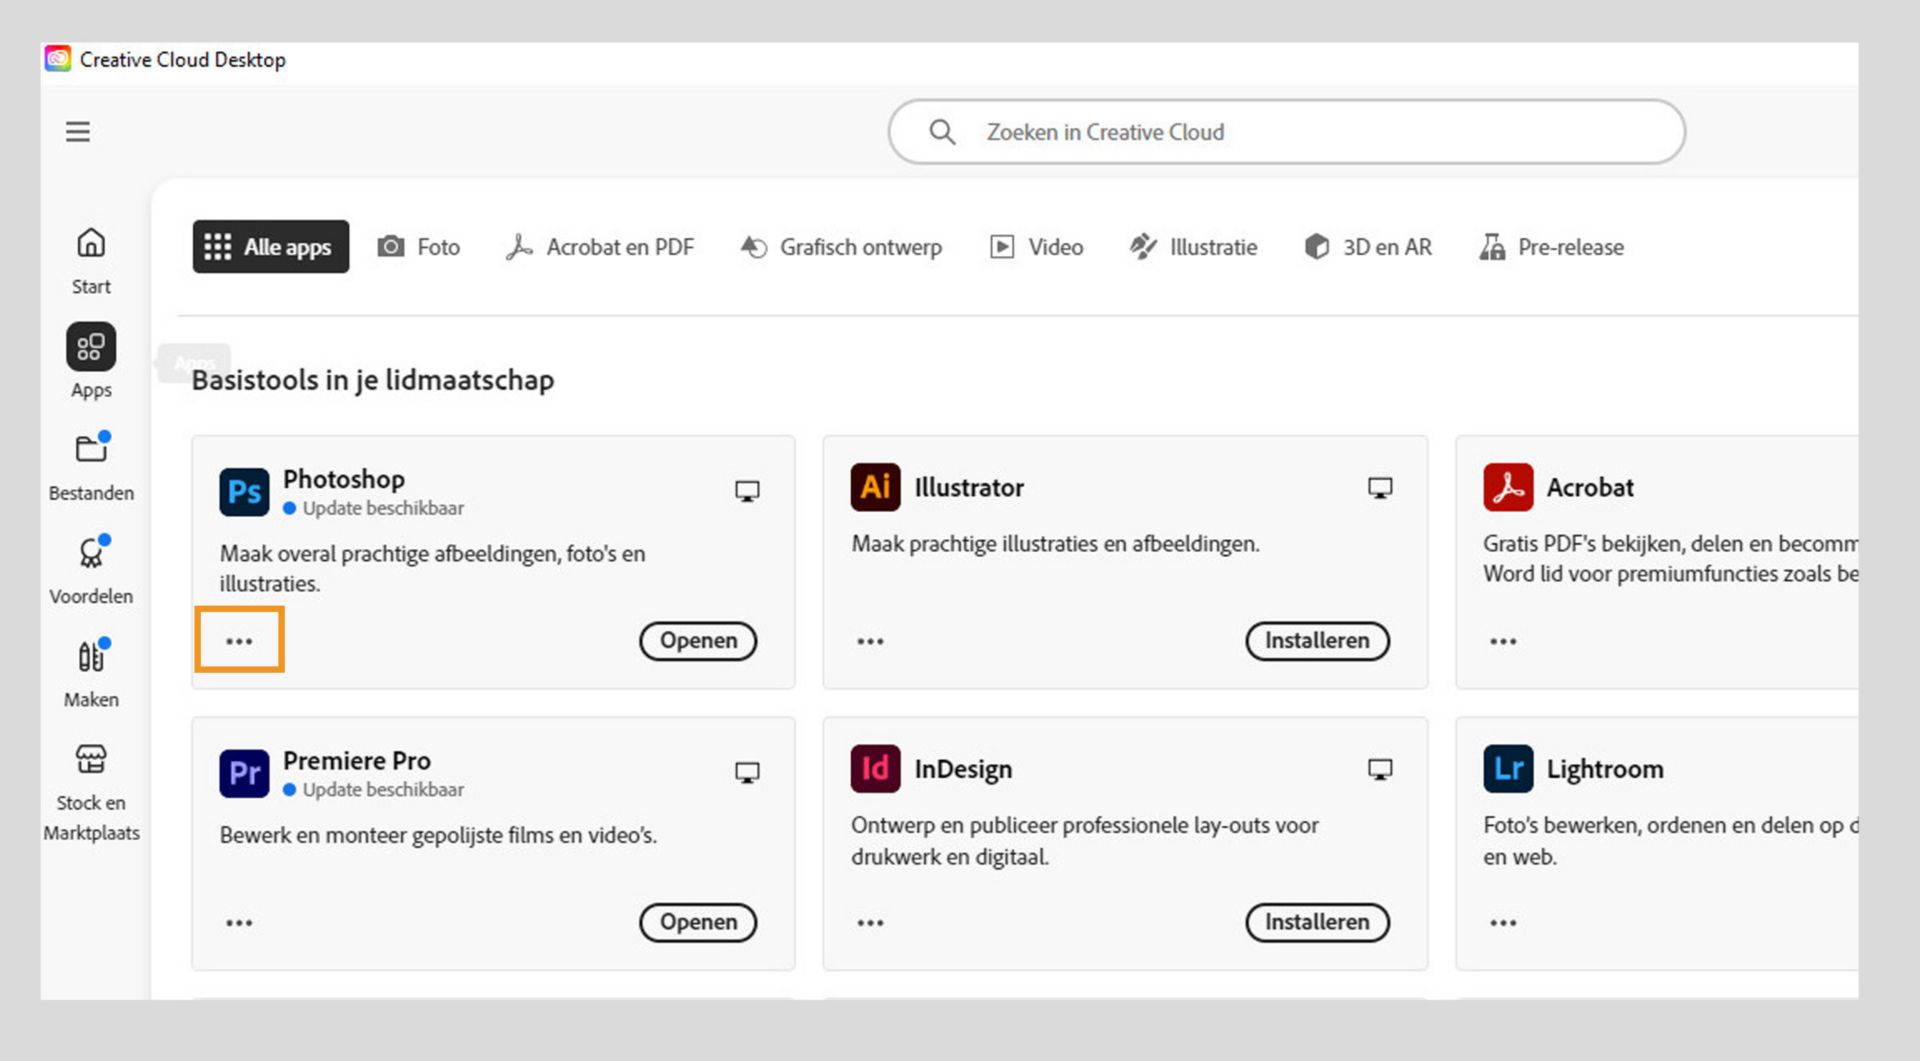Viewport: 1920px width, 1061px height.
Task: Open the hamburger menu icon
Action: 78,132
